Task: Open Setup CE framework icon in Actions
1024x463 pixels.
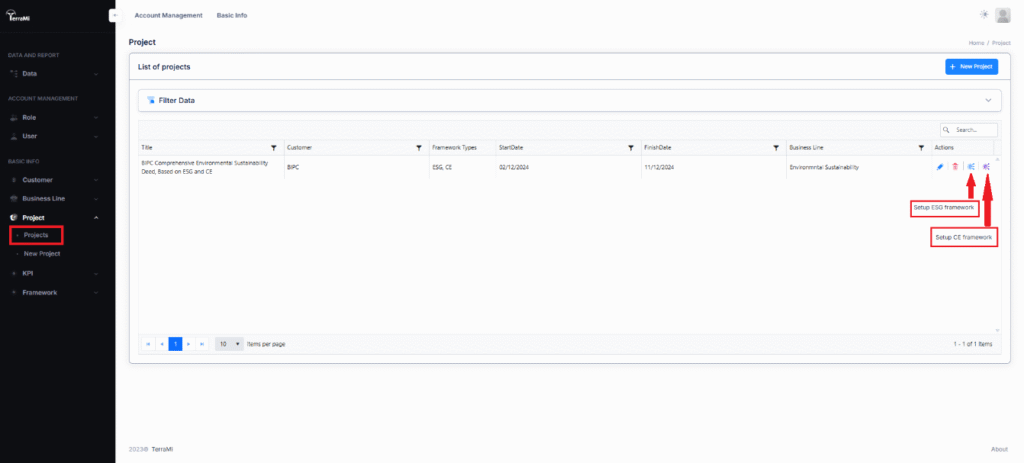Action: pyautogui.click(x=986, y=167)
